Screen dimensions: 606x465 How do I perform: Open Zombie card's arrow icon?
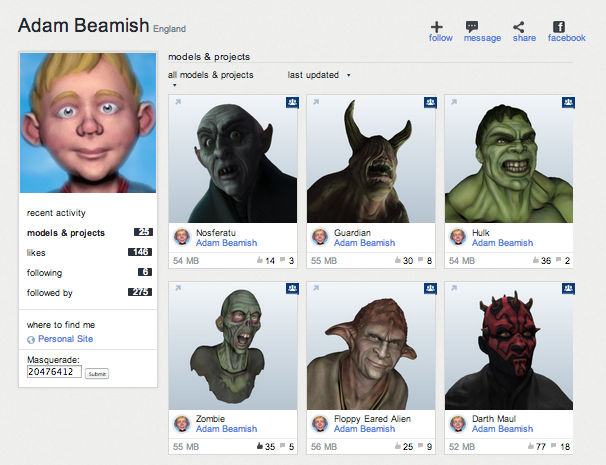(178, 288)
